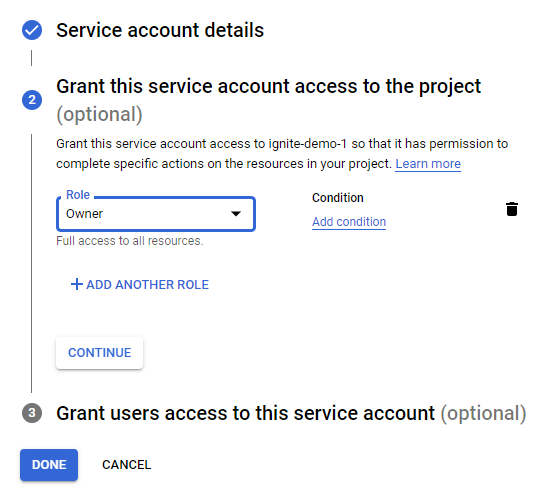
Task: Click the Add condition link
Action: point(349,222)
